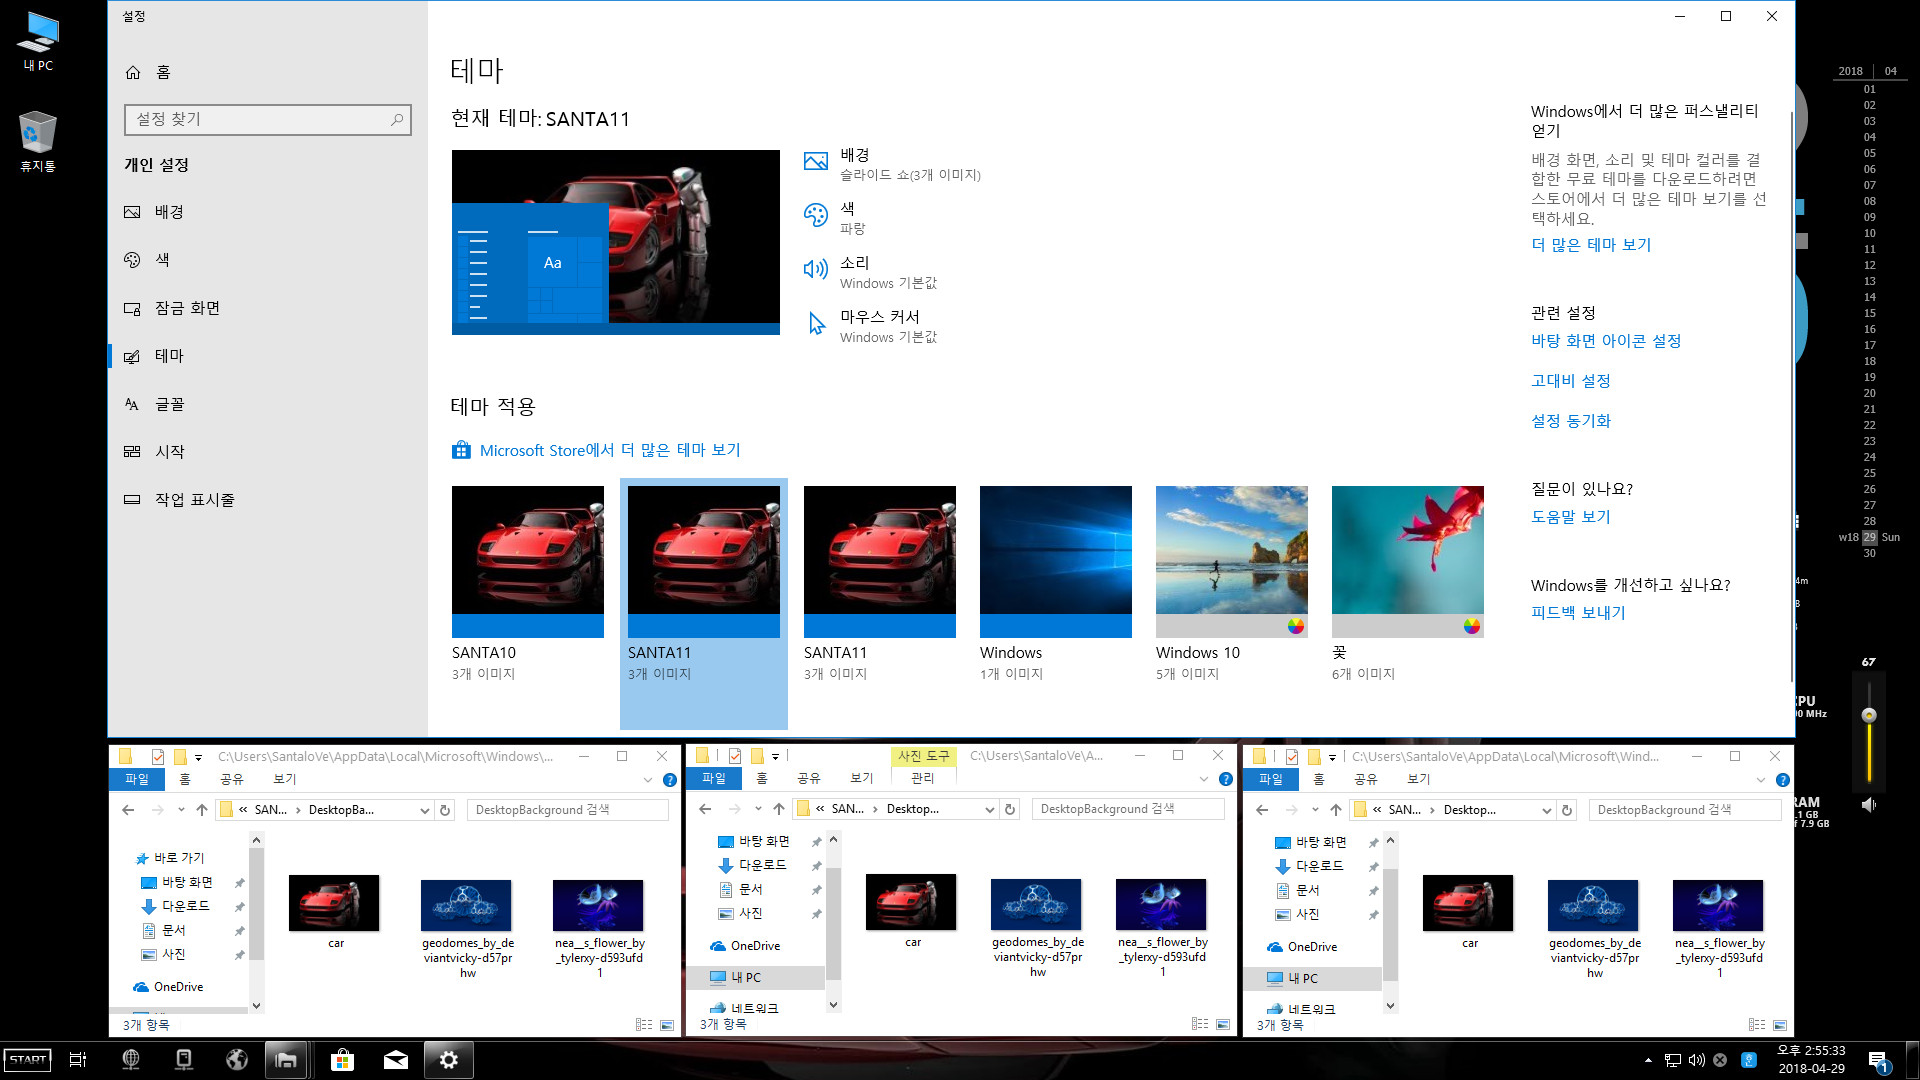The height and width of the screenshot is (1080, 1920).
Task: Expand the ribbon chevron in left Explorer
Action: tap(647, 780)
